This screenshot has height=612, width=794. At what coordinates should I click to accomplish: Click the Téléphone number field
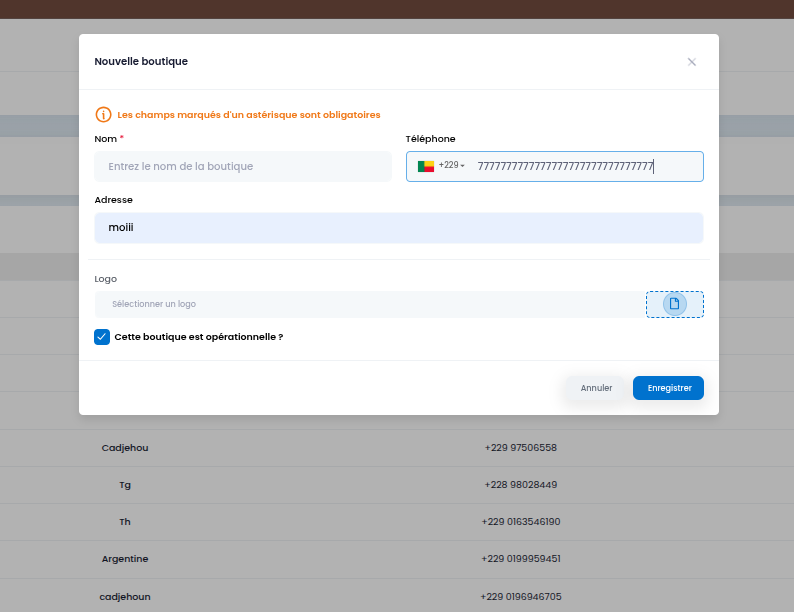pos(587,167)
